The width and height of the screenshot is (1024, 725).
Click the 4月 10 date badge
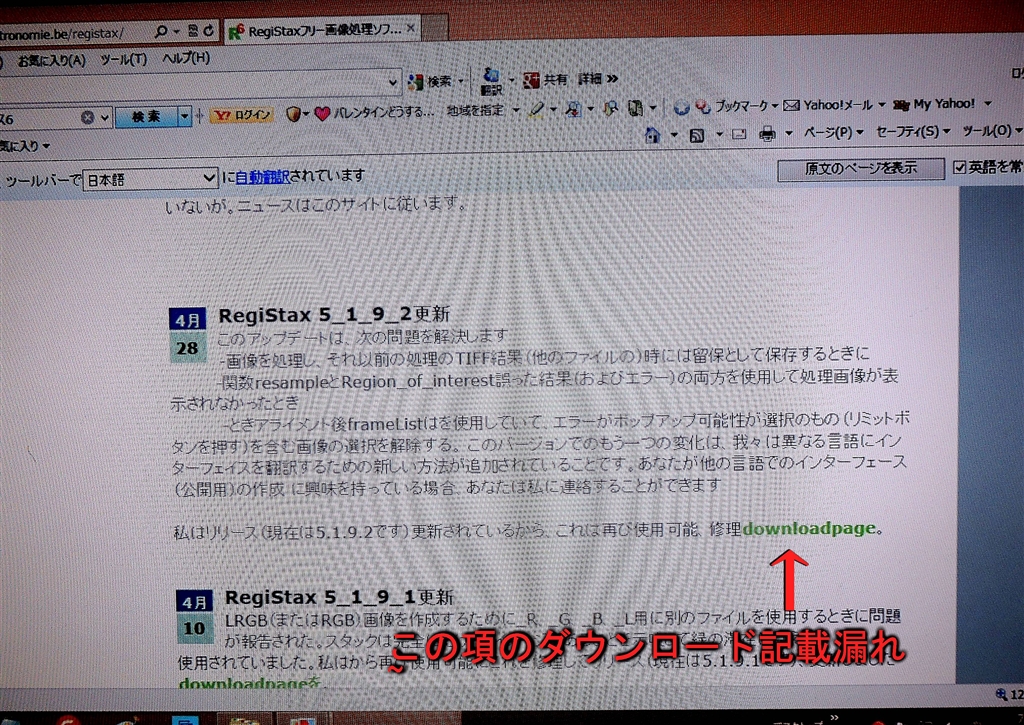(x=194, y=616)
